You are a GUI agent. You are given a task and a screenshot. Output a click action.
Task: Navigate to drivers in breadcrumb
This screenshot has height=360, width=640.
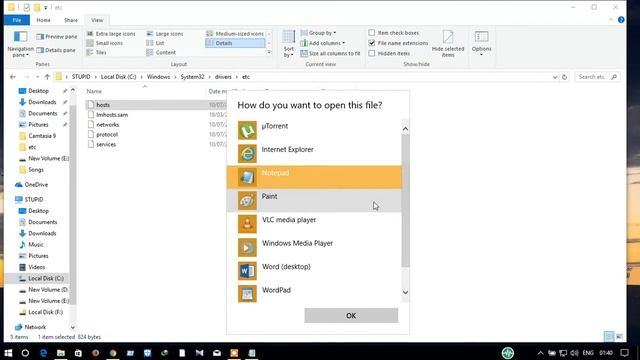223,77
